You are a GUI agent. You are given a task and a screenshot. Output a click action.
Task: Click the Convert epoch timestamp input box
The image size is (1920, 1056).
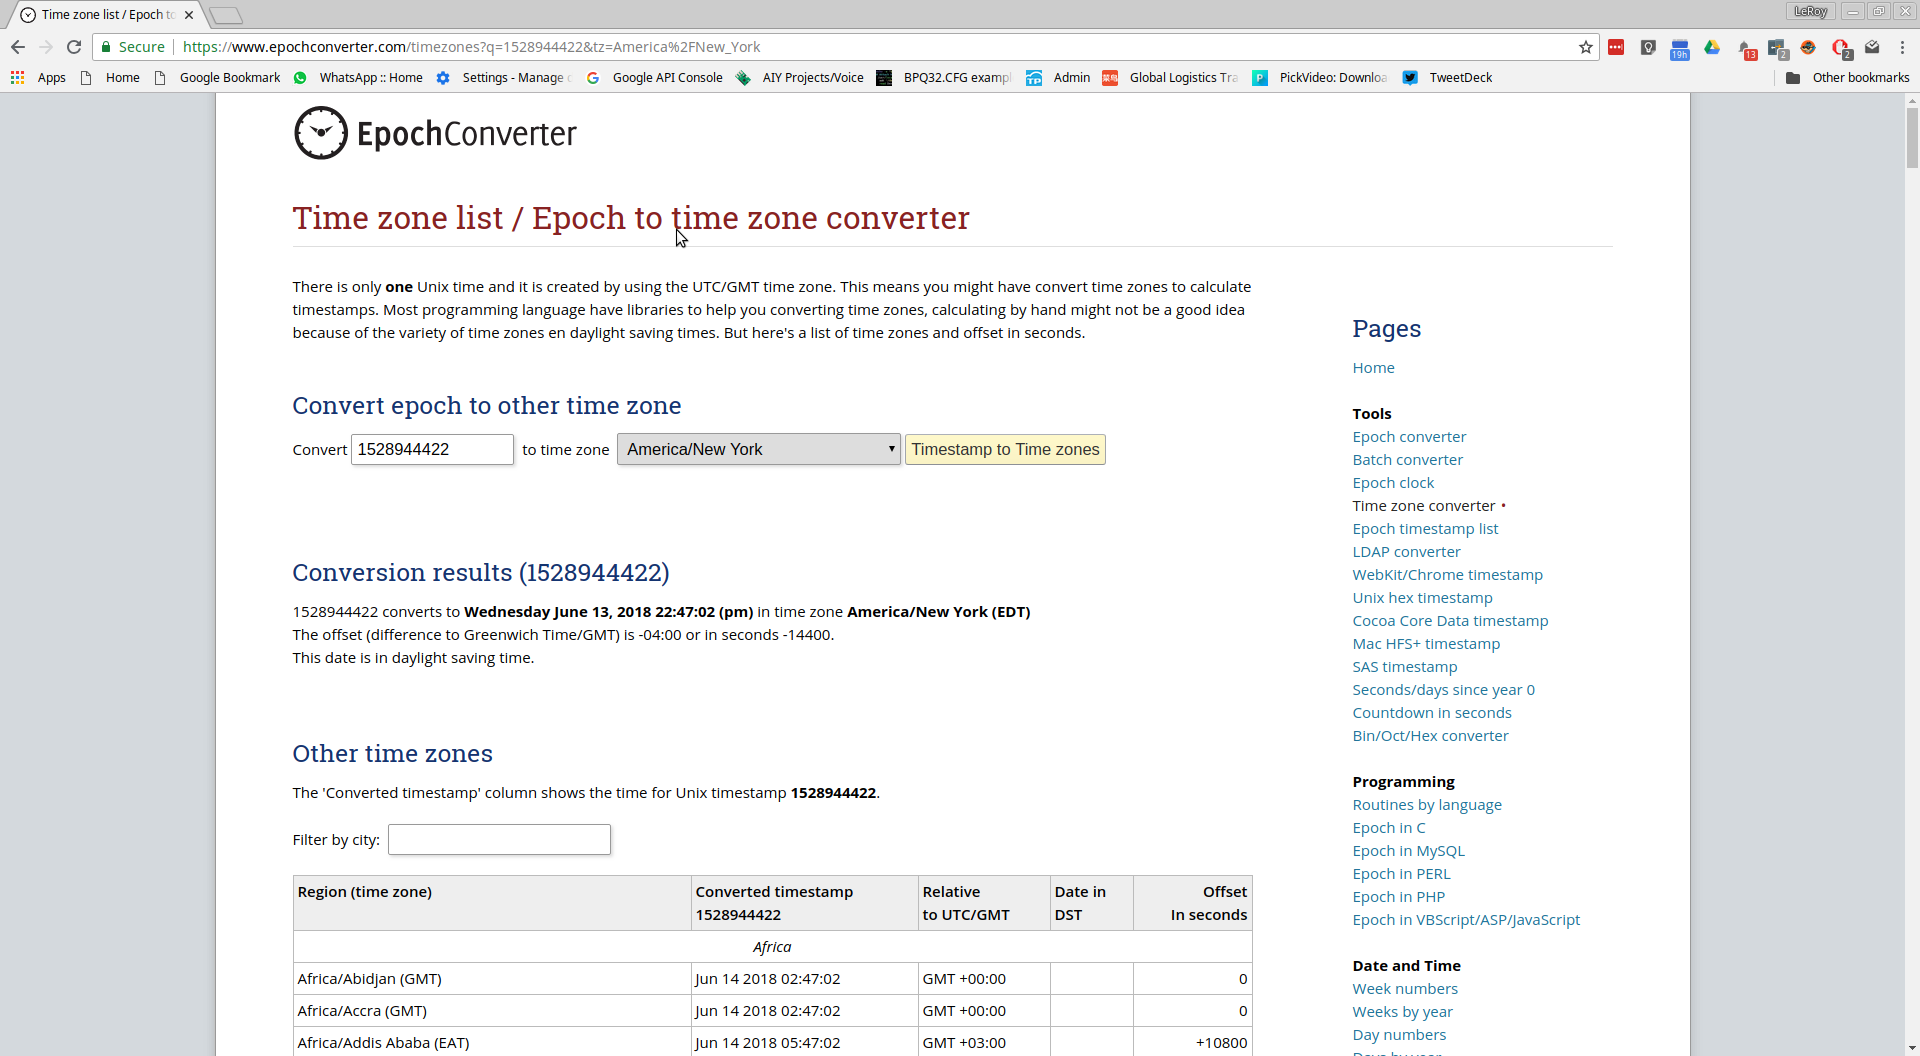click(432, 450)
